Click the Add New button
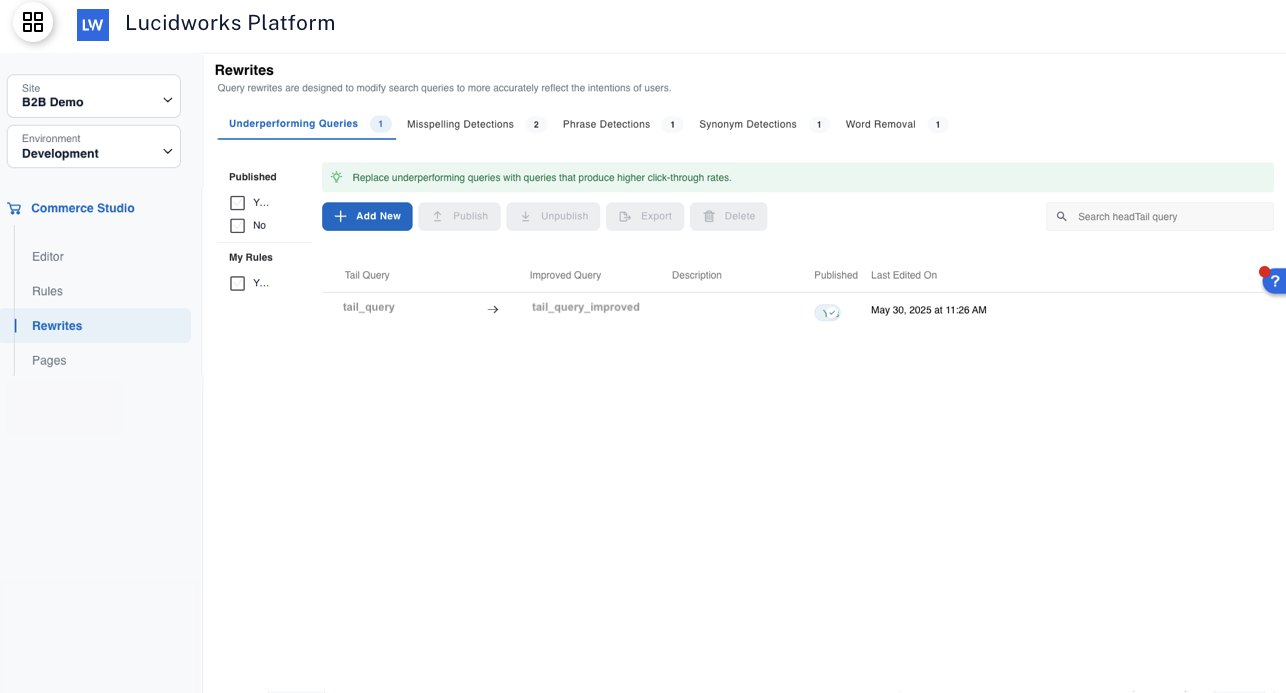The image size is (1286, 693). coord(367,216)
